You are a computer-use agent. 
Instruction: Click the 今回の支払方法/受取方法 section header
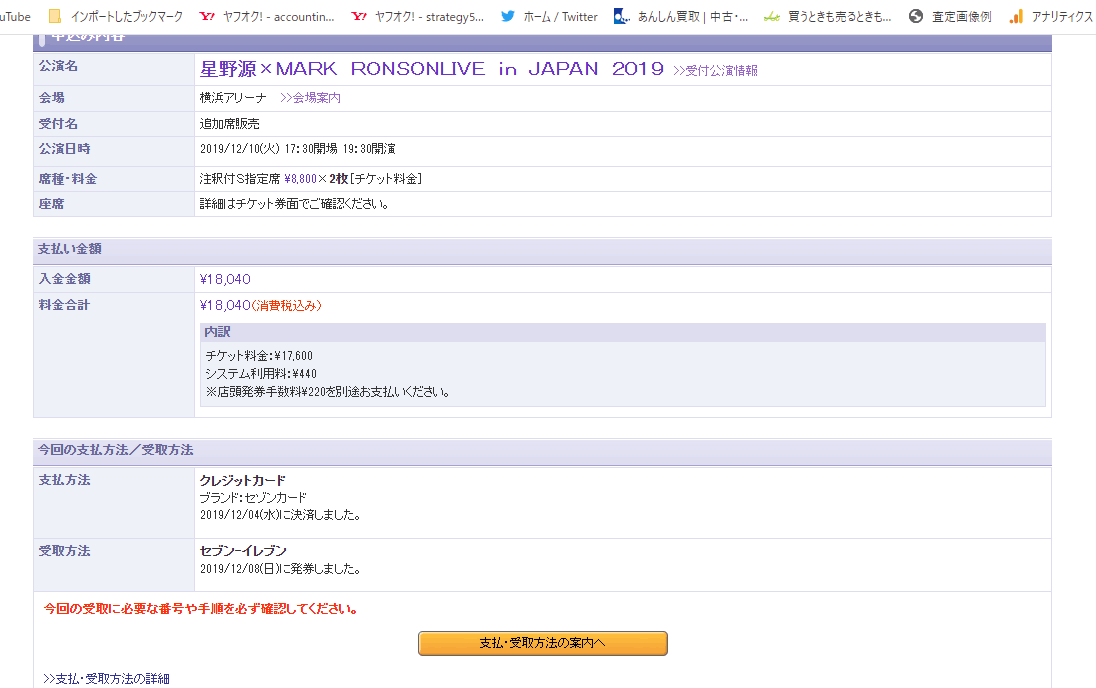115,450
